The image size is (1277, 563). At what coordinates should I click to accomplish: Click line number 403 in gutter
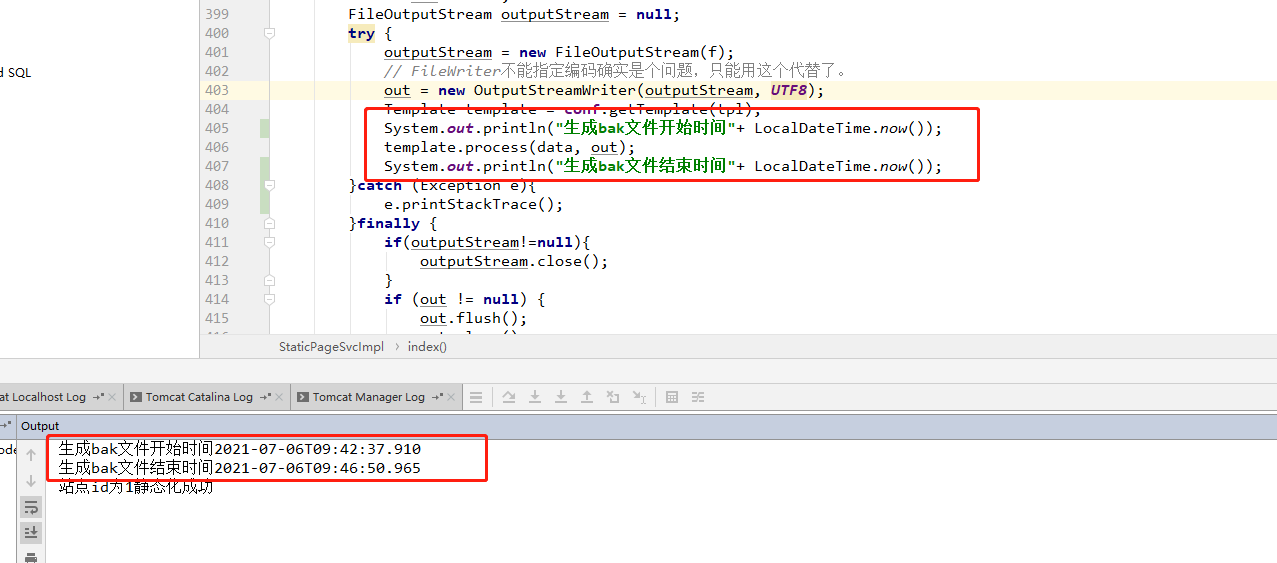pyautogui.click(x=216, y=90)
